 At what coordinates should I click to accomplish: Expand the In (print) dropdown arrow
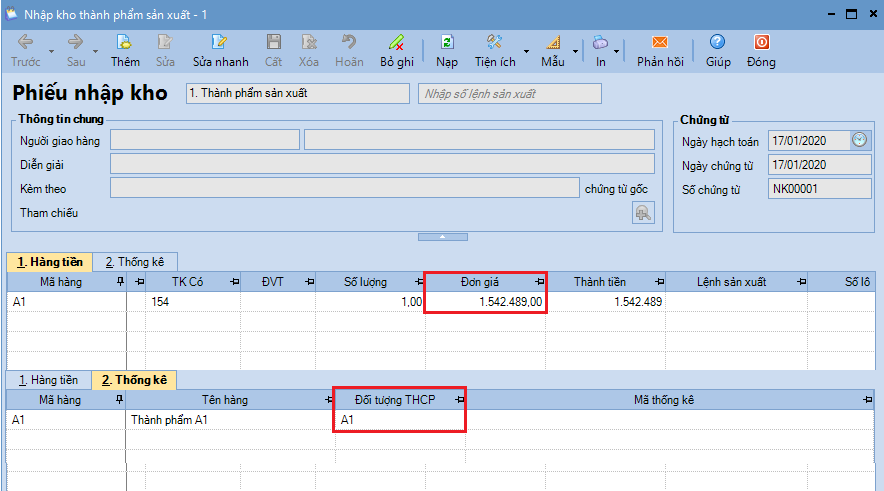[617, 50]
